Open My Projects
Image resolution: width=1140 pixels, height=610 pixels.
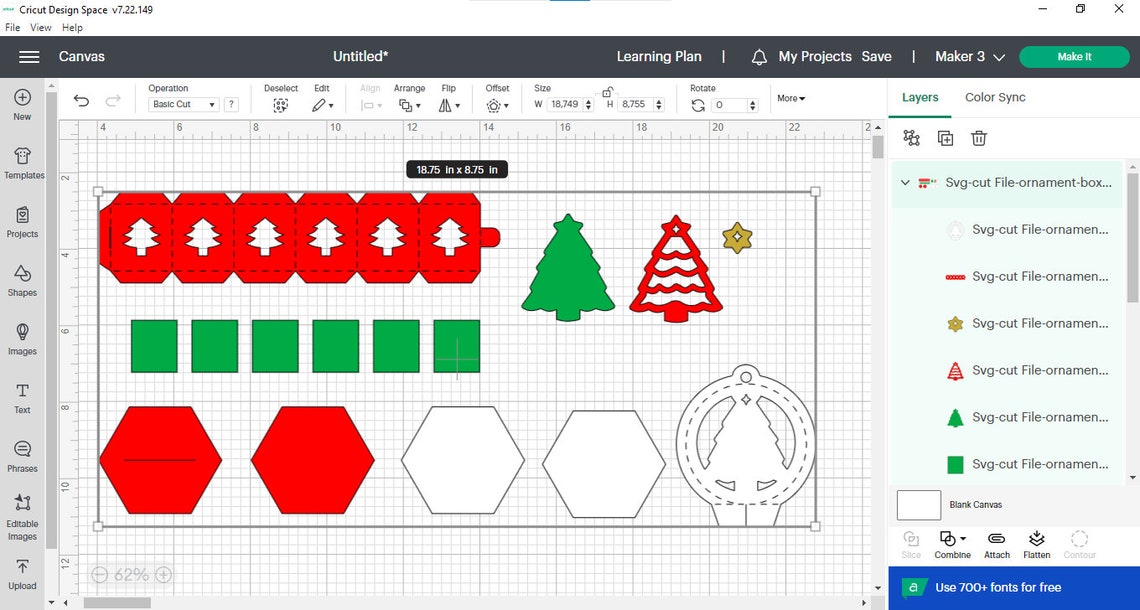point(815,57)
